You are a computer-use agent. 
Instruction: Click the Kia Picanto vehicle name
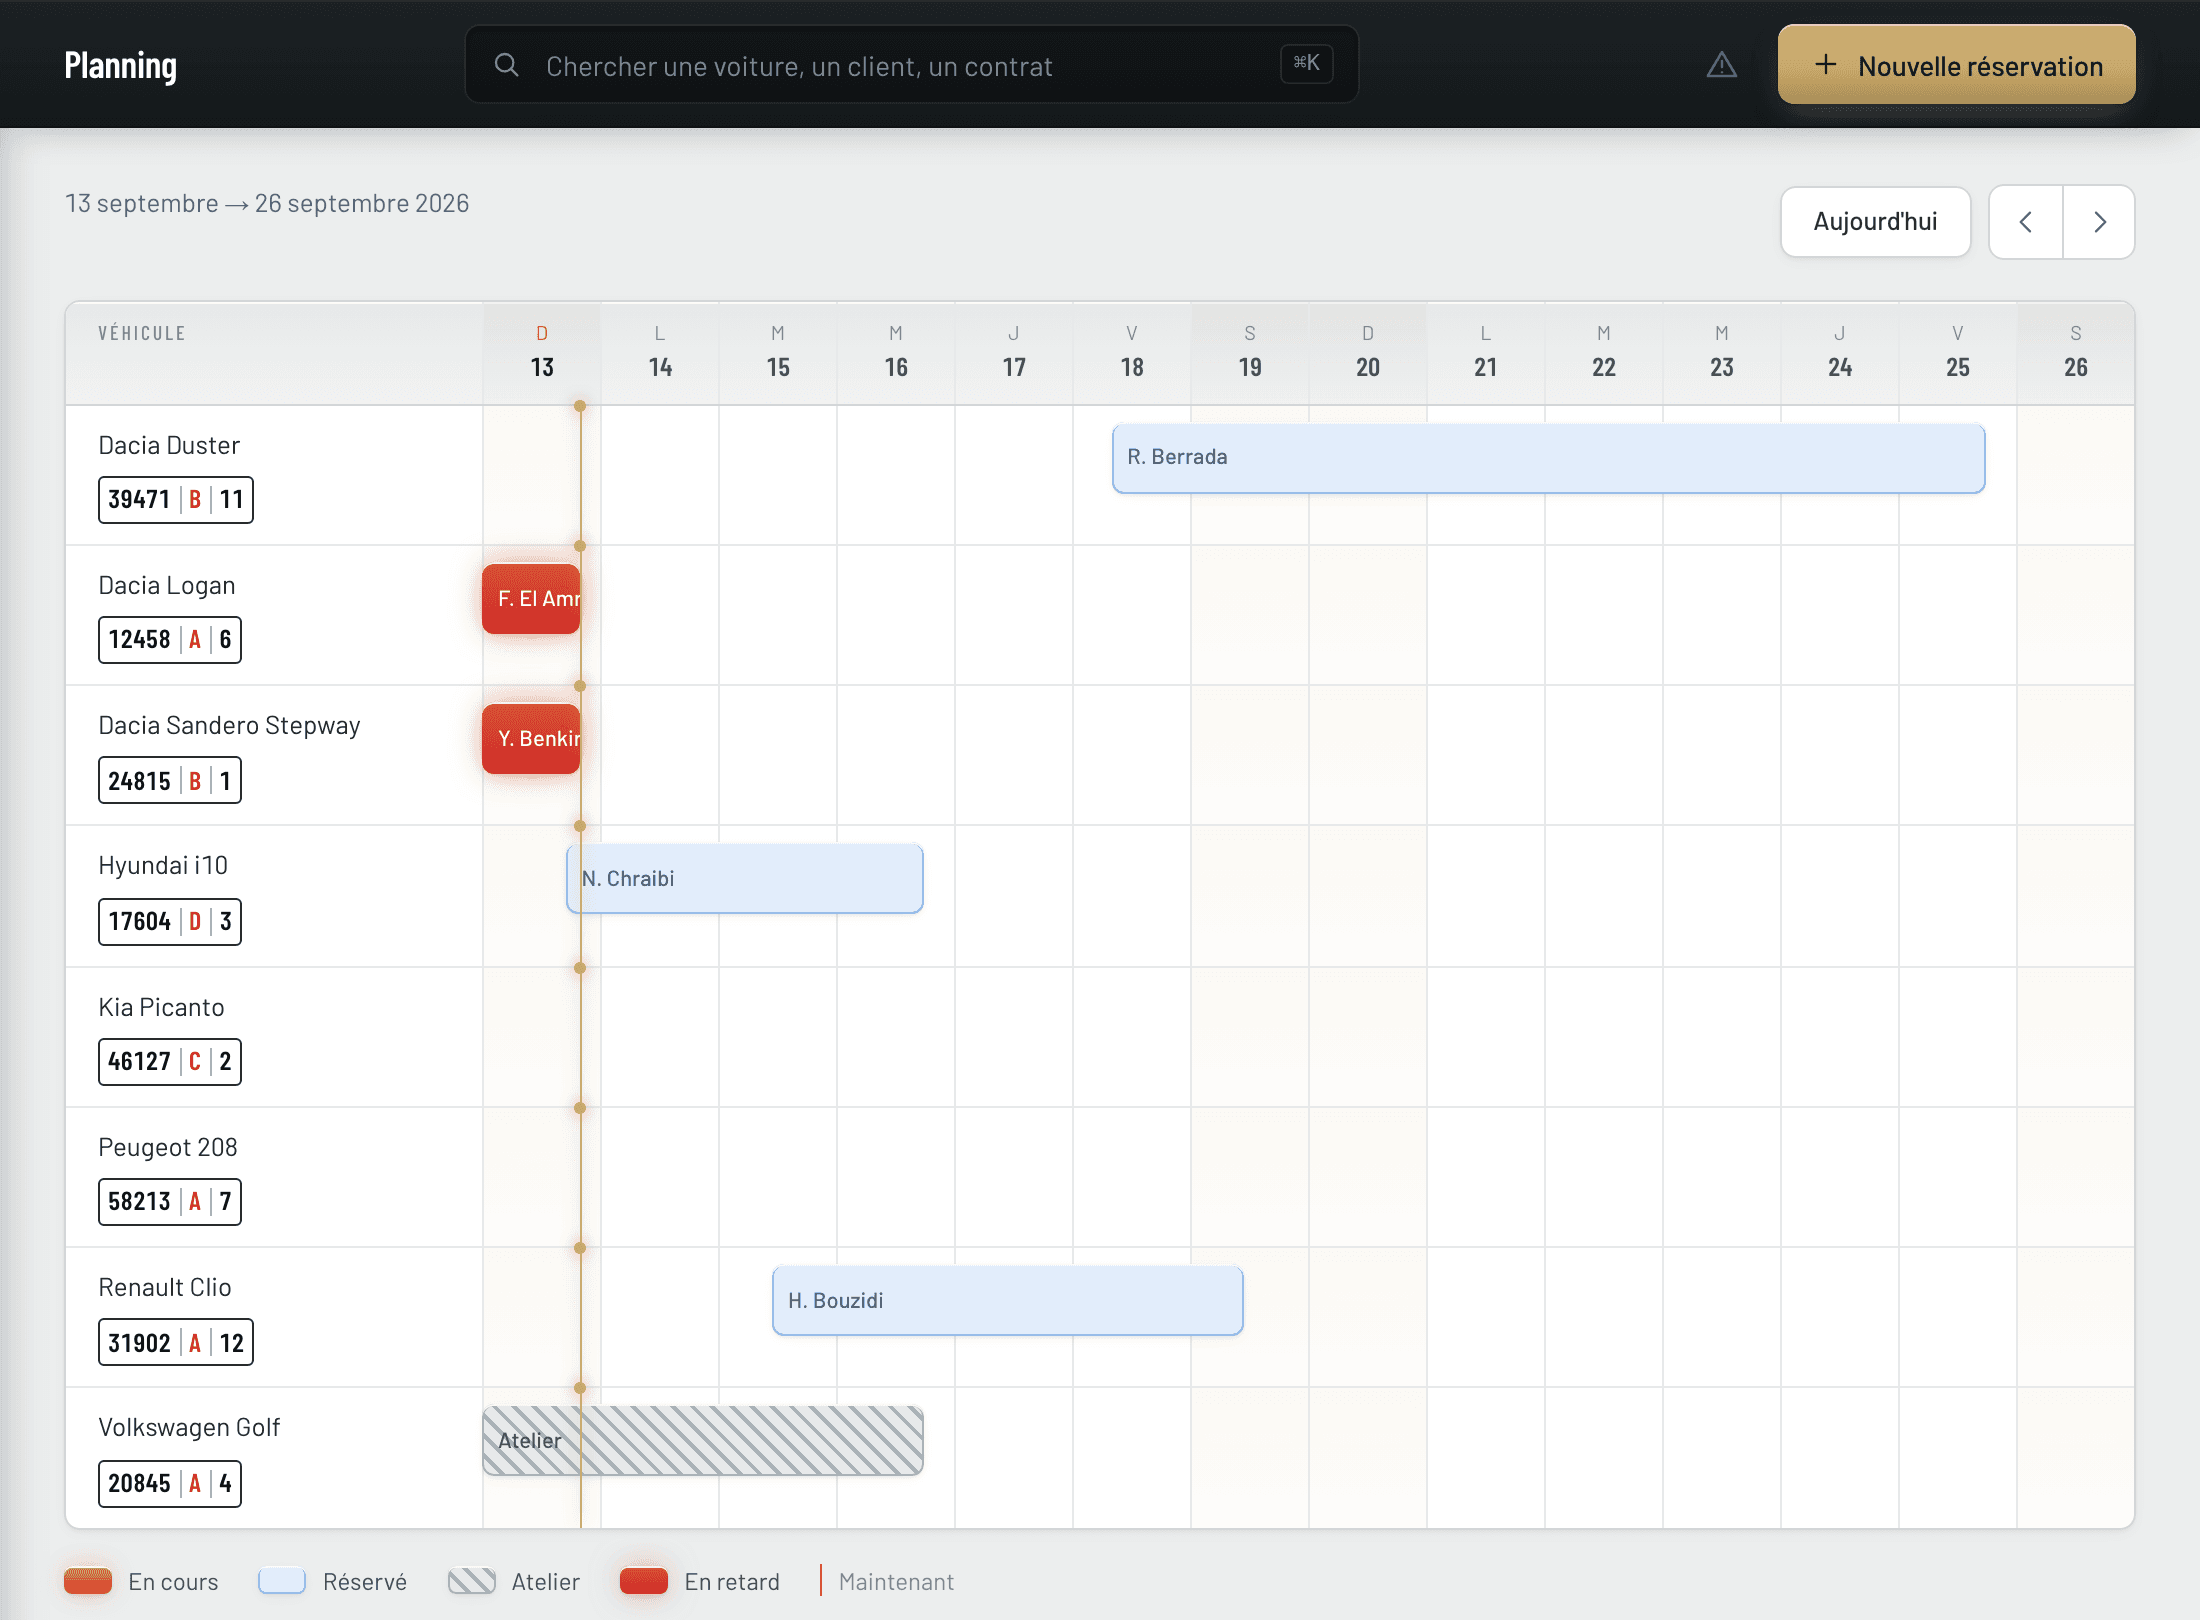(x=161, y=1008)
